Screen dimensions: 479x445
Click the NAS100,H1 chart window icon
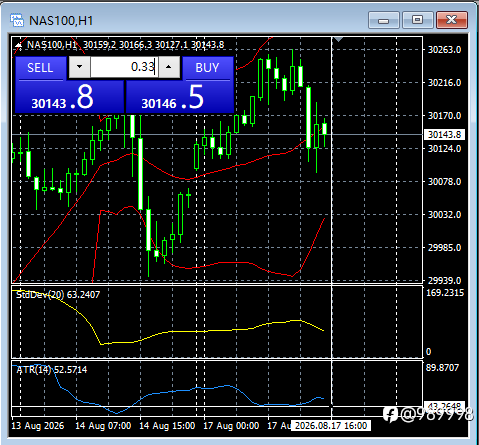tap(17, 20)
